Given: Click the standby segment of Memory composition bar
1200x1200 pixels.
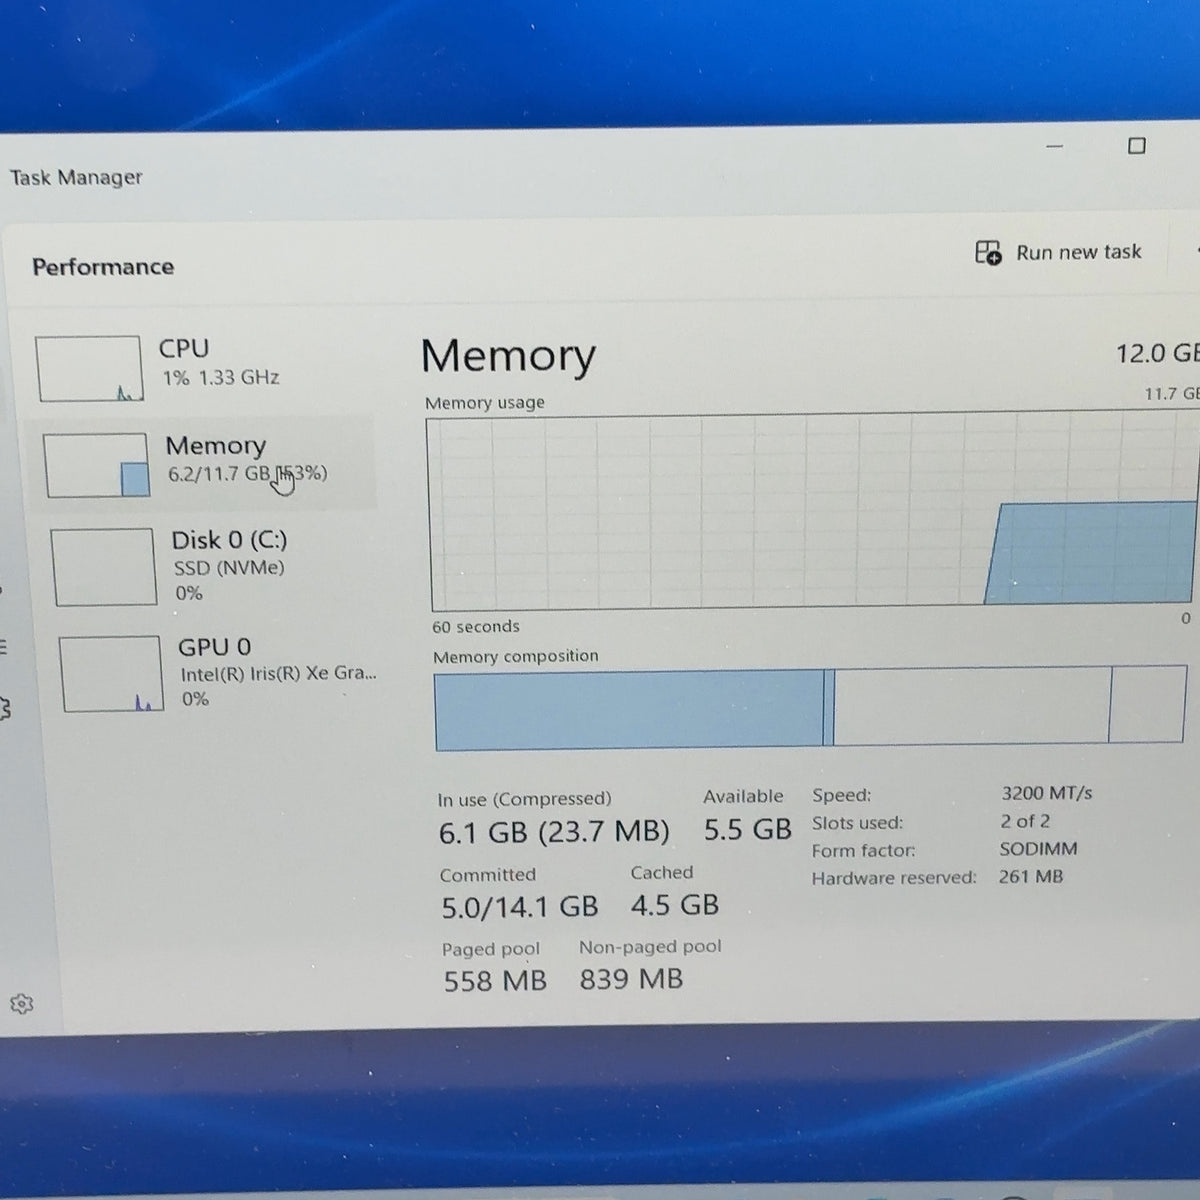Looking at the screenshot, I should click(972, 706).
